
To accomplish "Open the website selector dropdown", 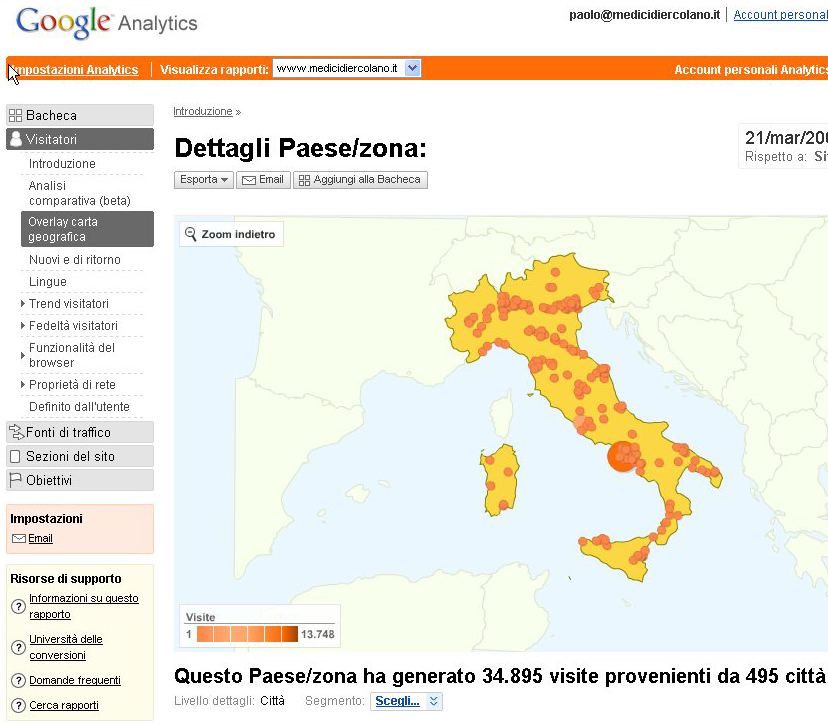I will (x=346, y=68).
